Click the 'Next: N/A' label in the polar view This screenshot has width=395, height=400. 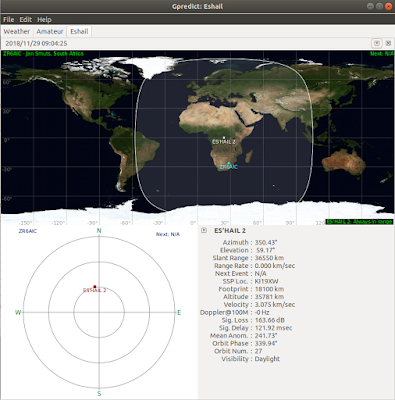click(x=168, y=234)
